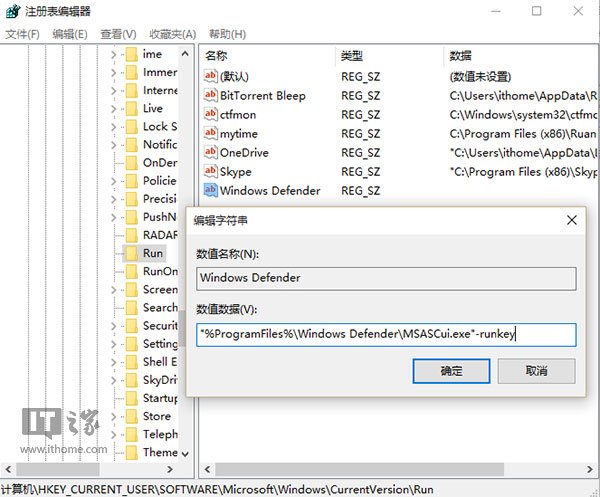Click the registry path in status bar
This screenshot has width=600, height=497.
(217, 489)
